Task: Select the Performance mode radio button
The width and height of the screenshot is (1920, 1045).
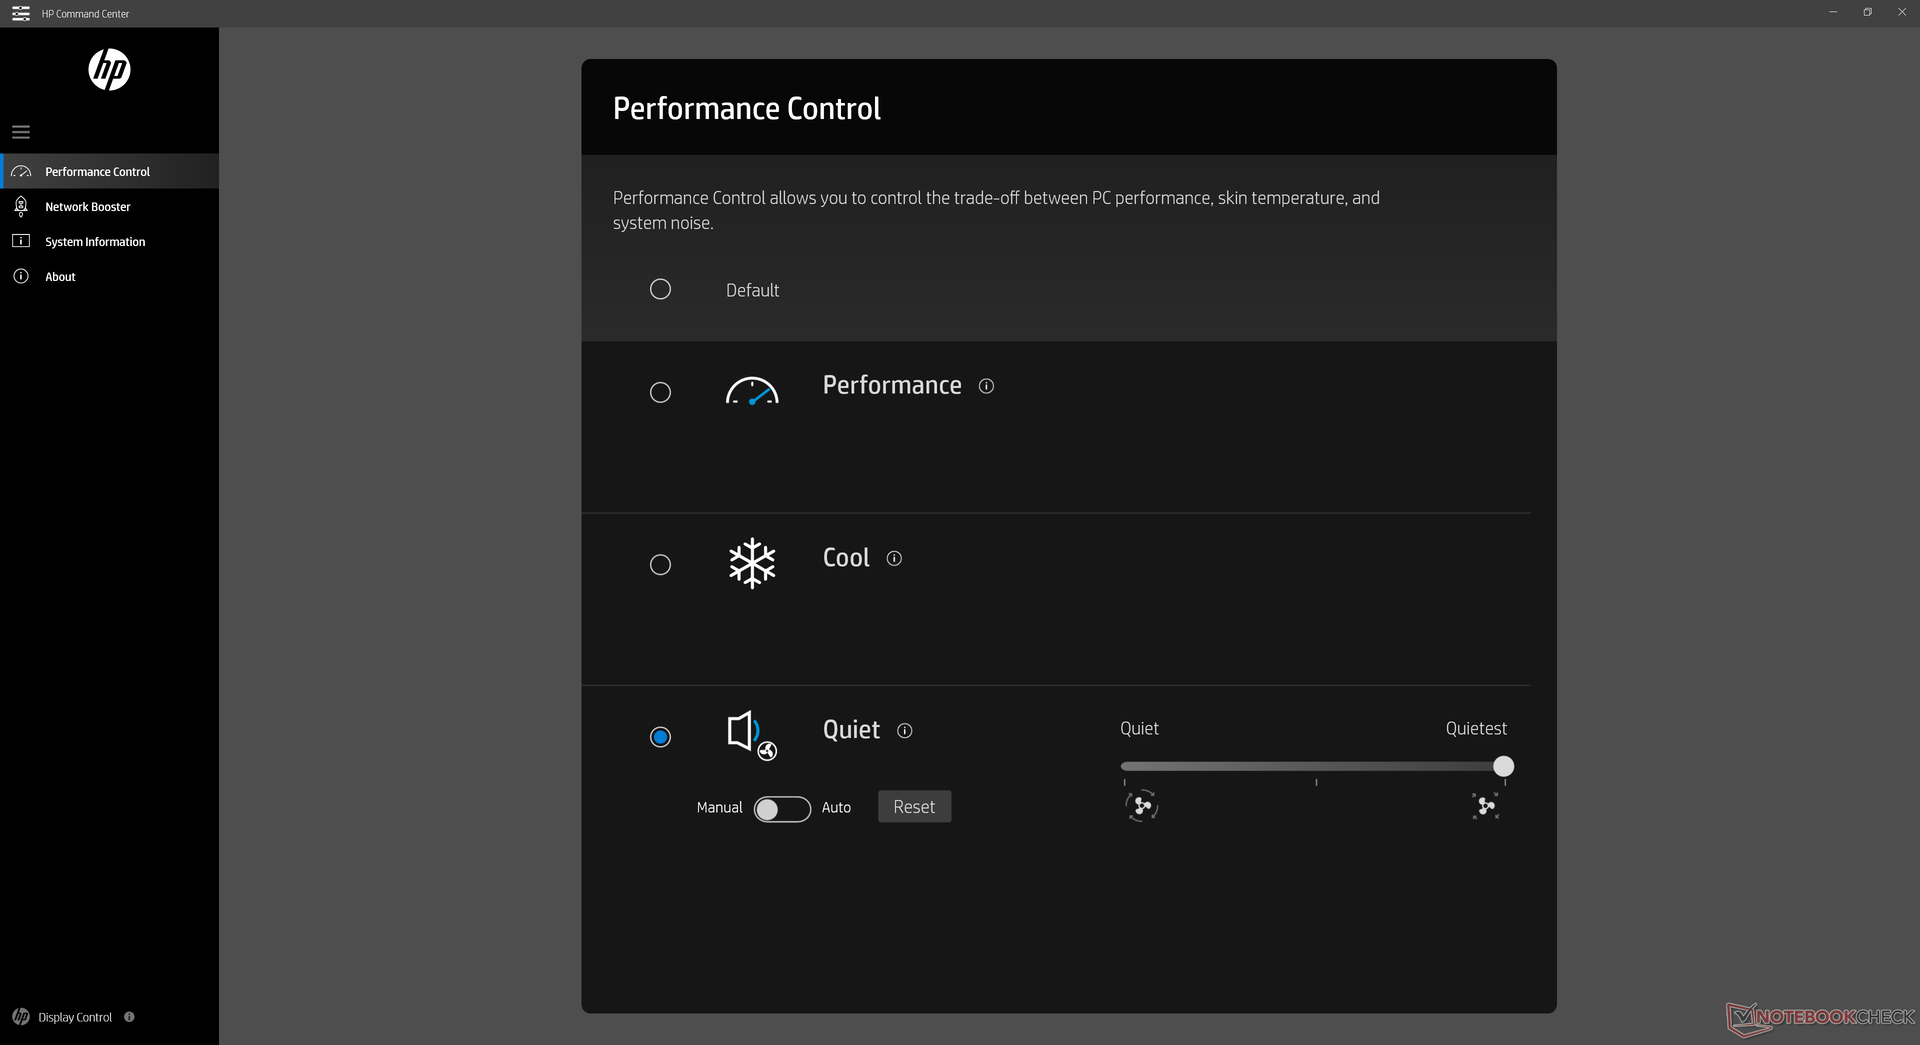Action: pyautogui.click(x=660, y=393)
